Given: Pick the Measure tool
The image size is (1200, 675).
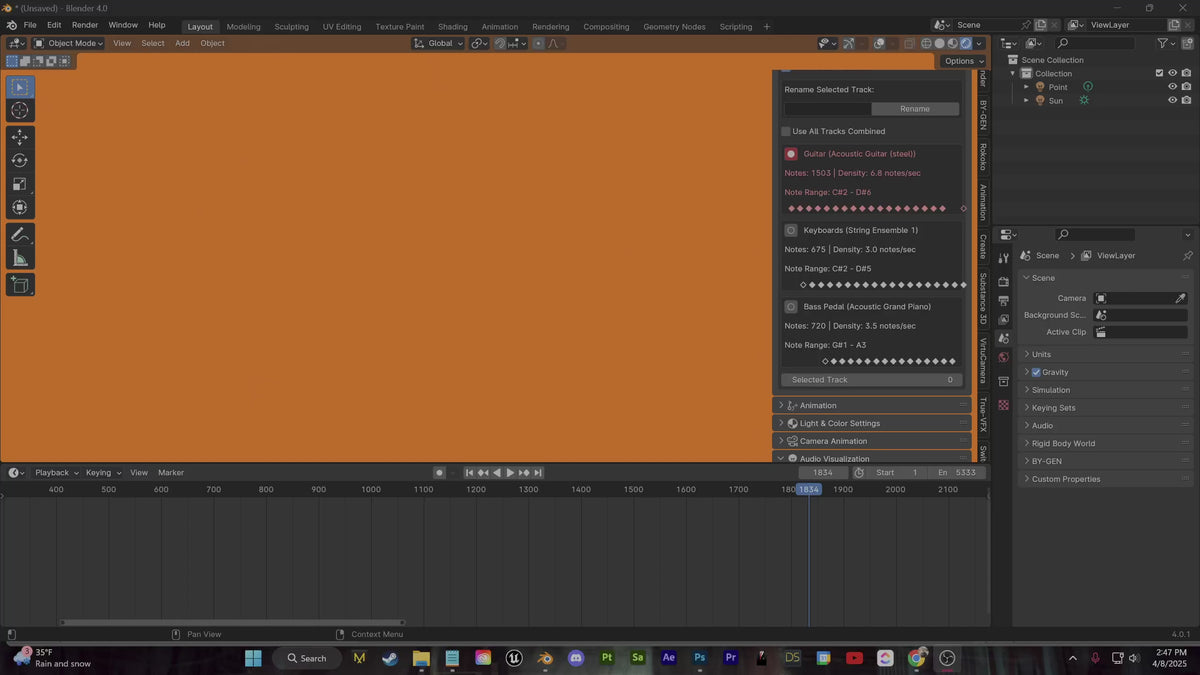Looking at the screenshot, I should 19,257.
